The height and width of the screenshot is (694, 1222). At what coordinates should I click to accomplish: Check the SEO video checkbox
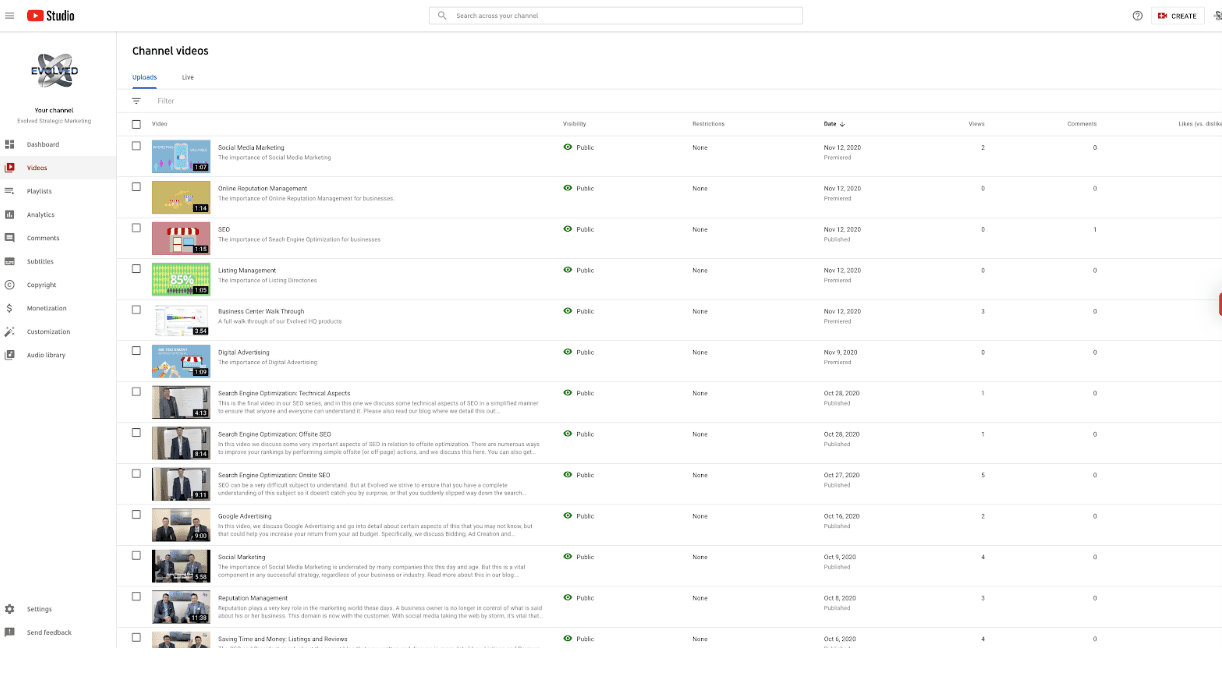pyautogui.click(x=136, y=228)
